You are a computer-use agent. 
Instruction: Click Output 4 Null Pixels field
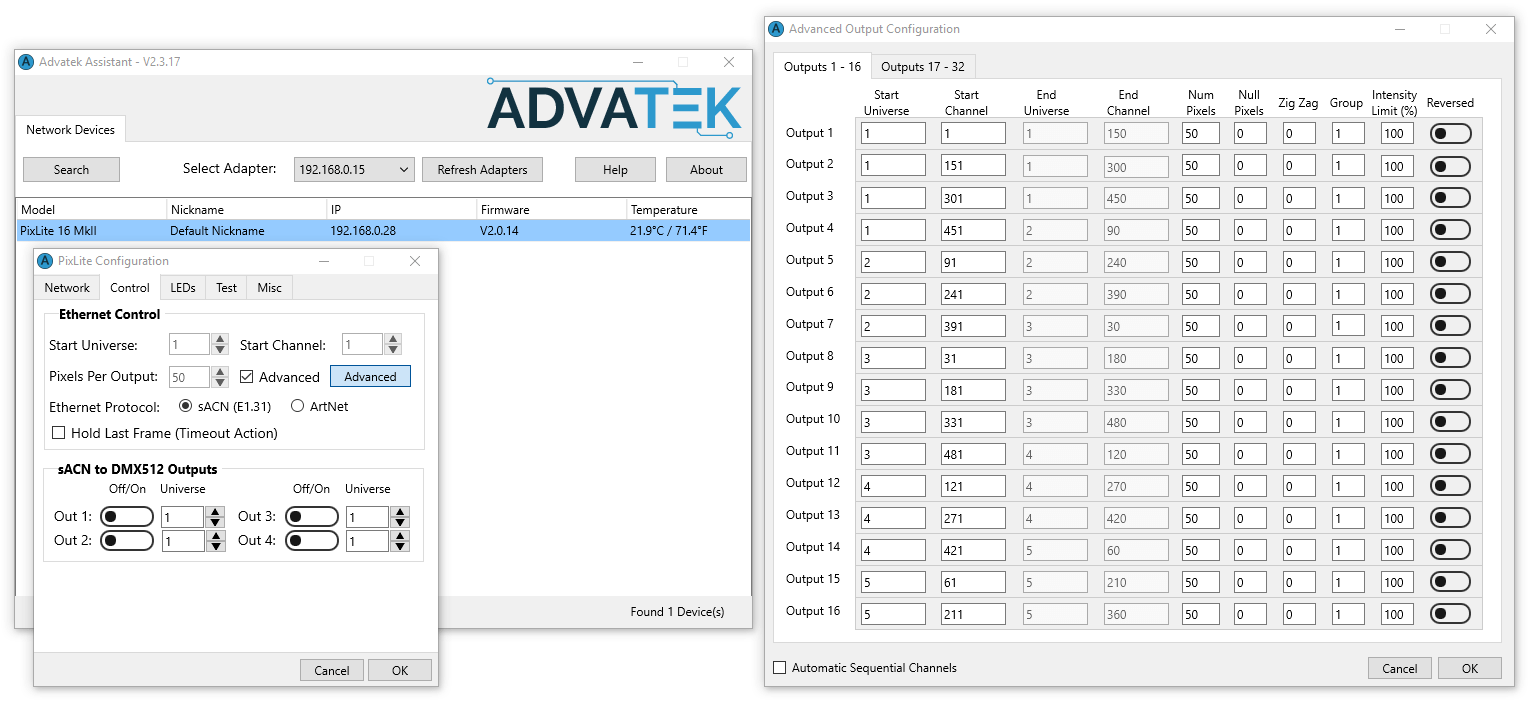pyautogui.click(x=1250, y=230)
